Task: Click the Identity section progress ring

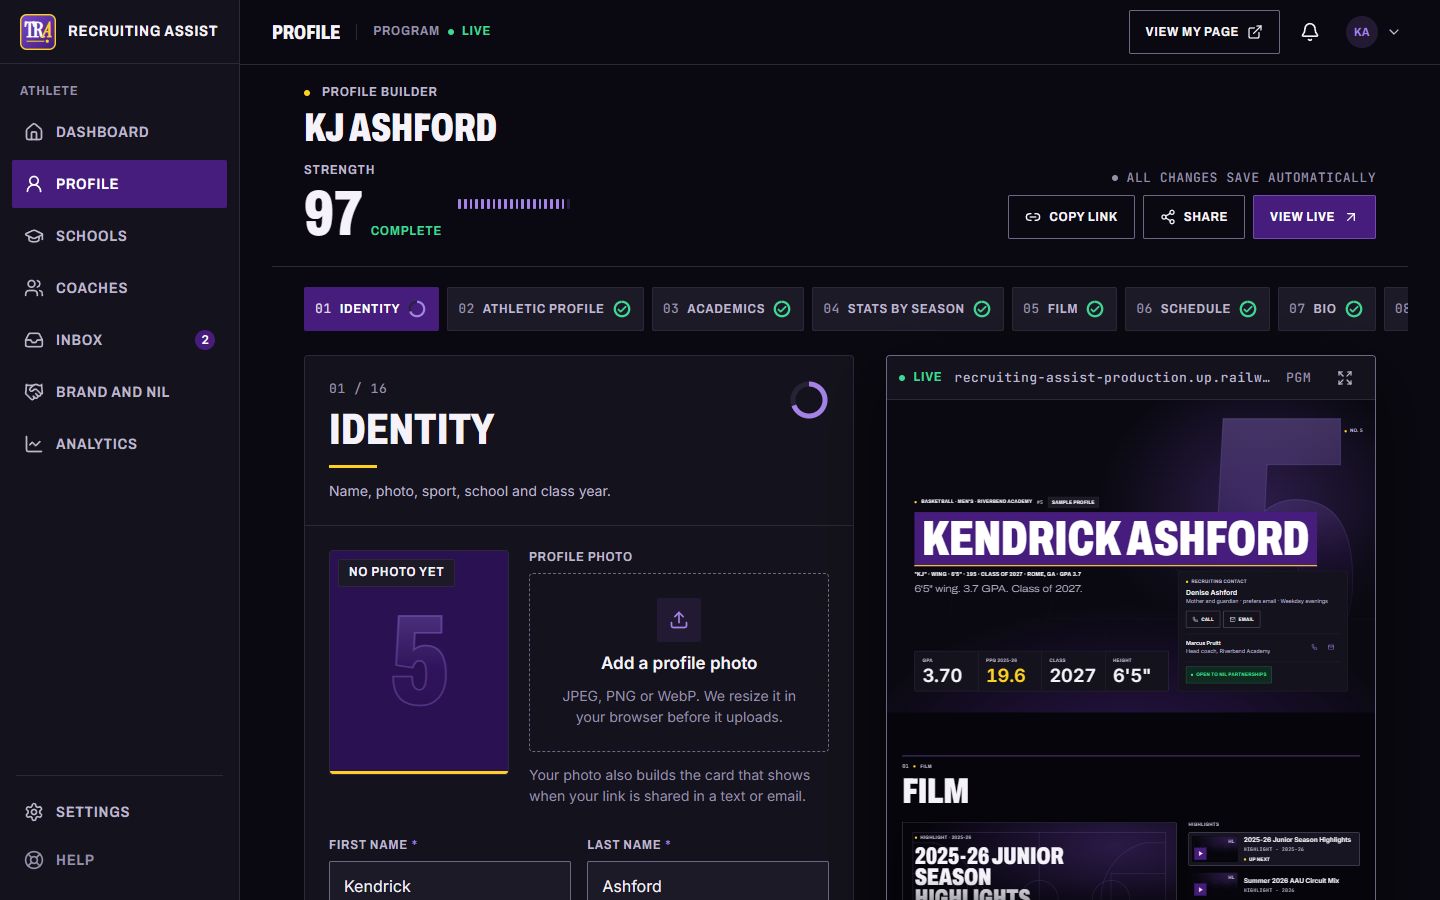Action: (x=809, y=400)
